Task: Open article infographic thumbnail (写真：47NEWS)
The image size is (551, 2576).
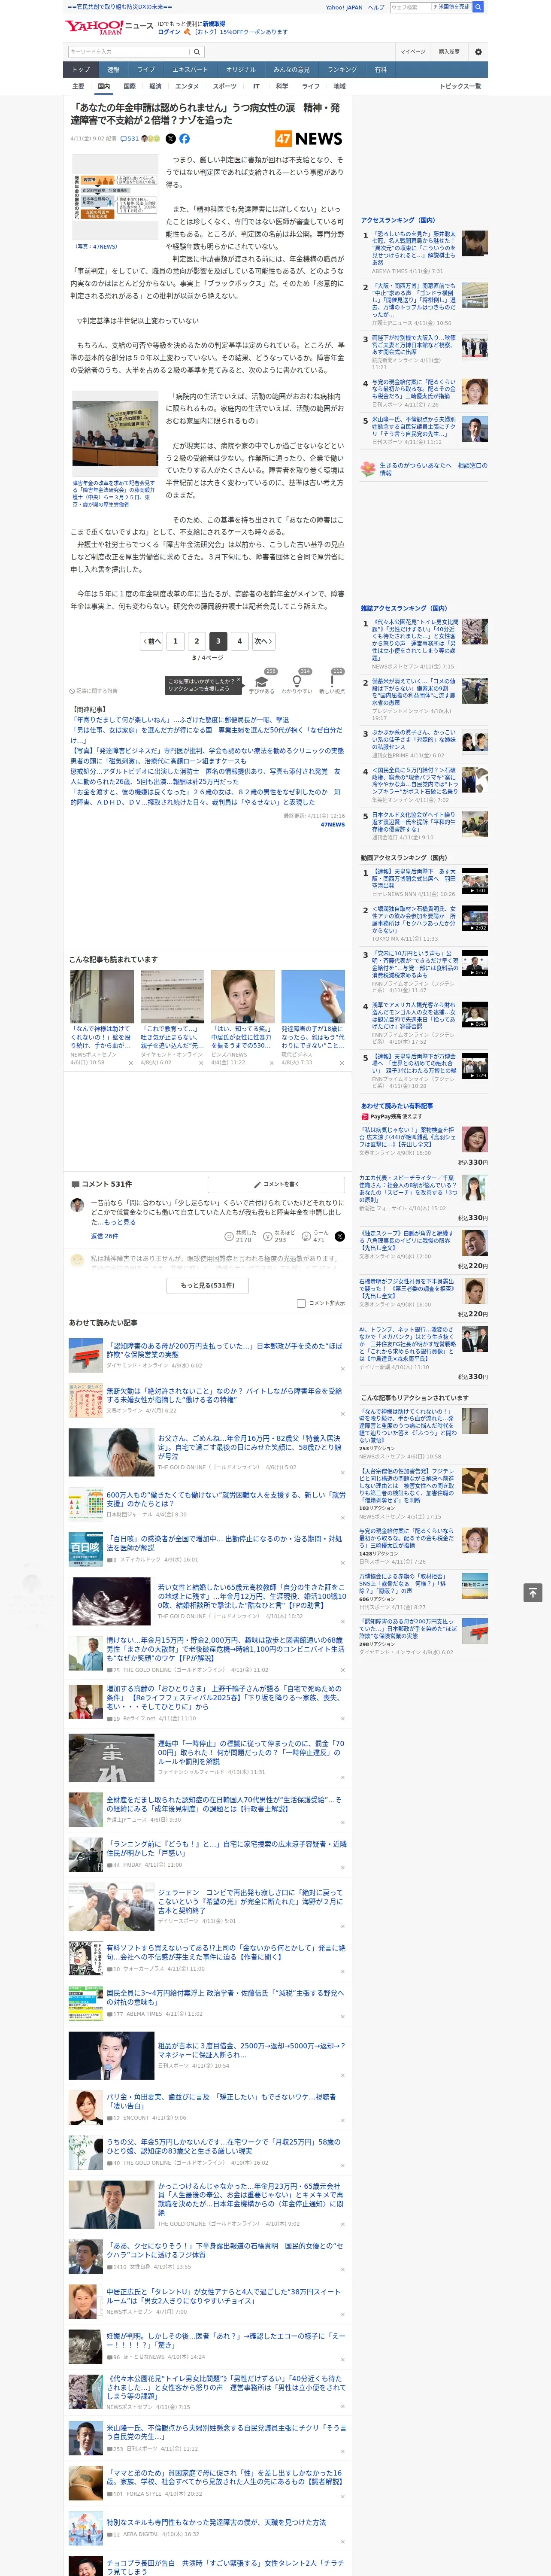Action: (115, 198)
